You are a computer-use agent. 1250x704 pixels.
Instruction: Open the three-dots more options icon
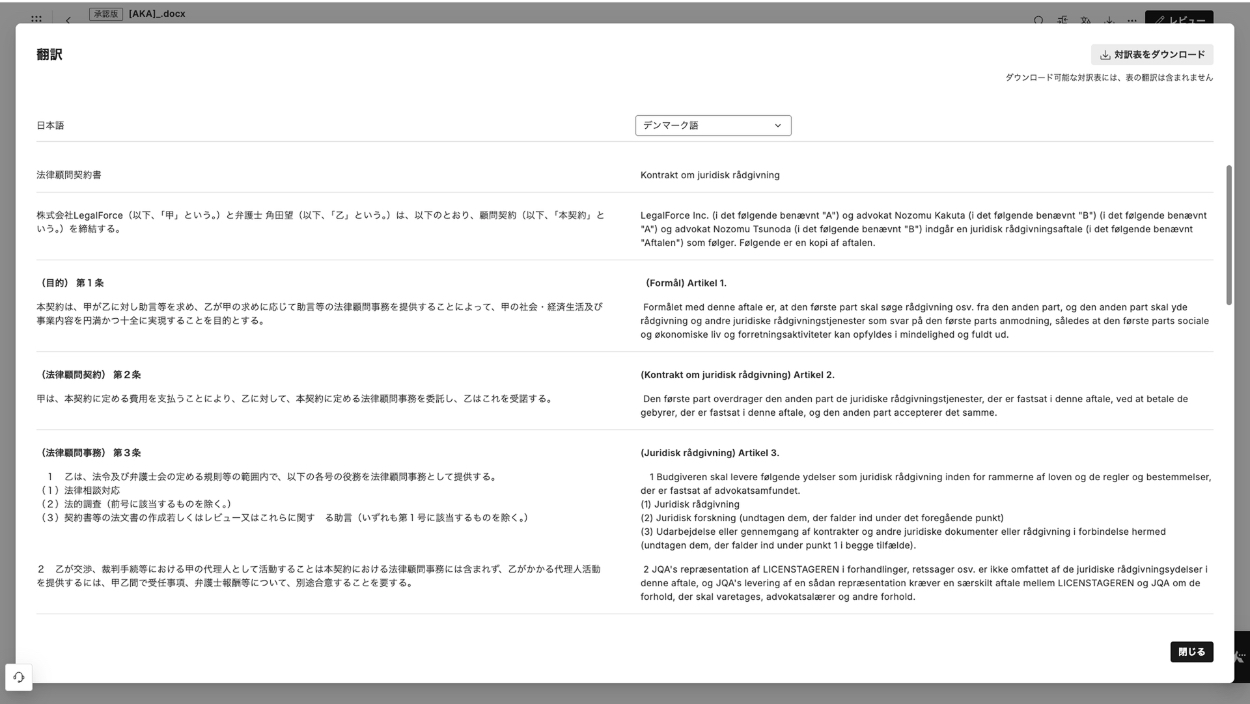pyautogui.click(x=1132, y=19)
